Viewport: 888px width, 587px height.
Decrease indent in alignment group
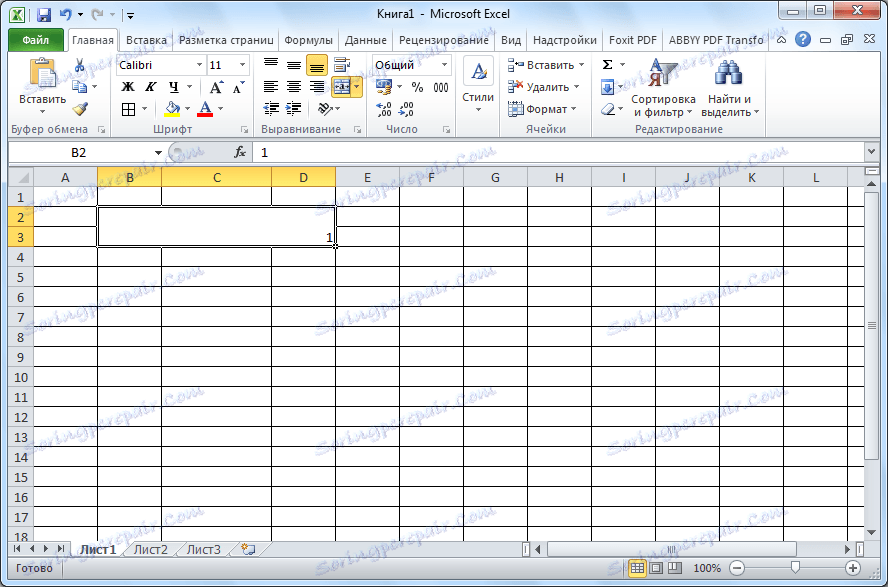(271, 108)
